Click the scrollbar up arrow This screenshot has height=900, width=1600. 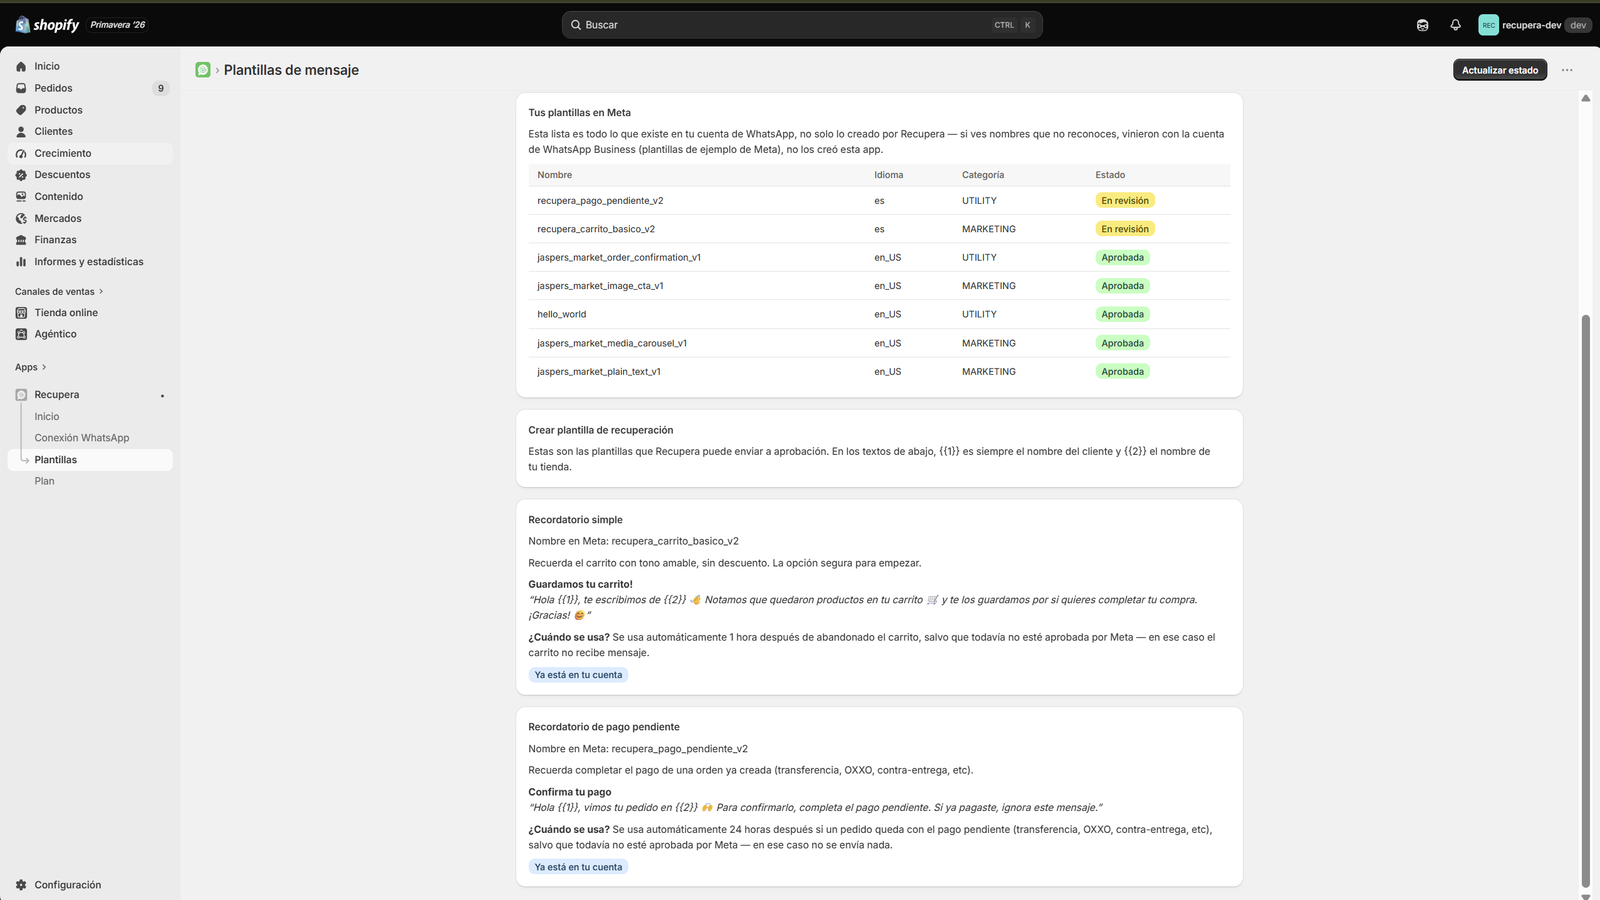click(x=1585, y=98)
